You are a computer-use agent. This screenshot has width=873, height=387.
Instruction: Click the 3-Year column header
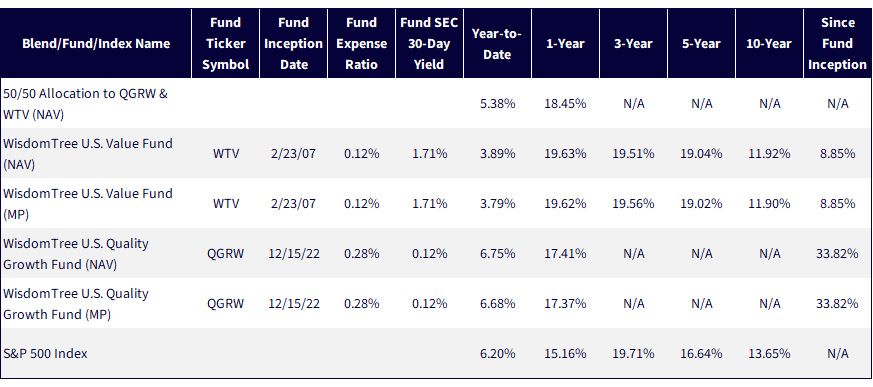click(633, 43)
